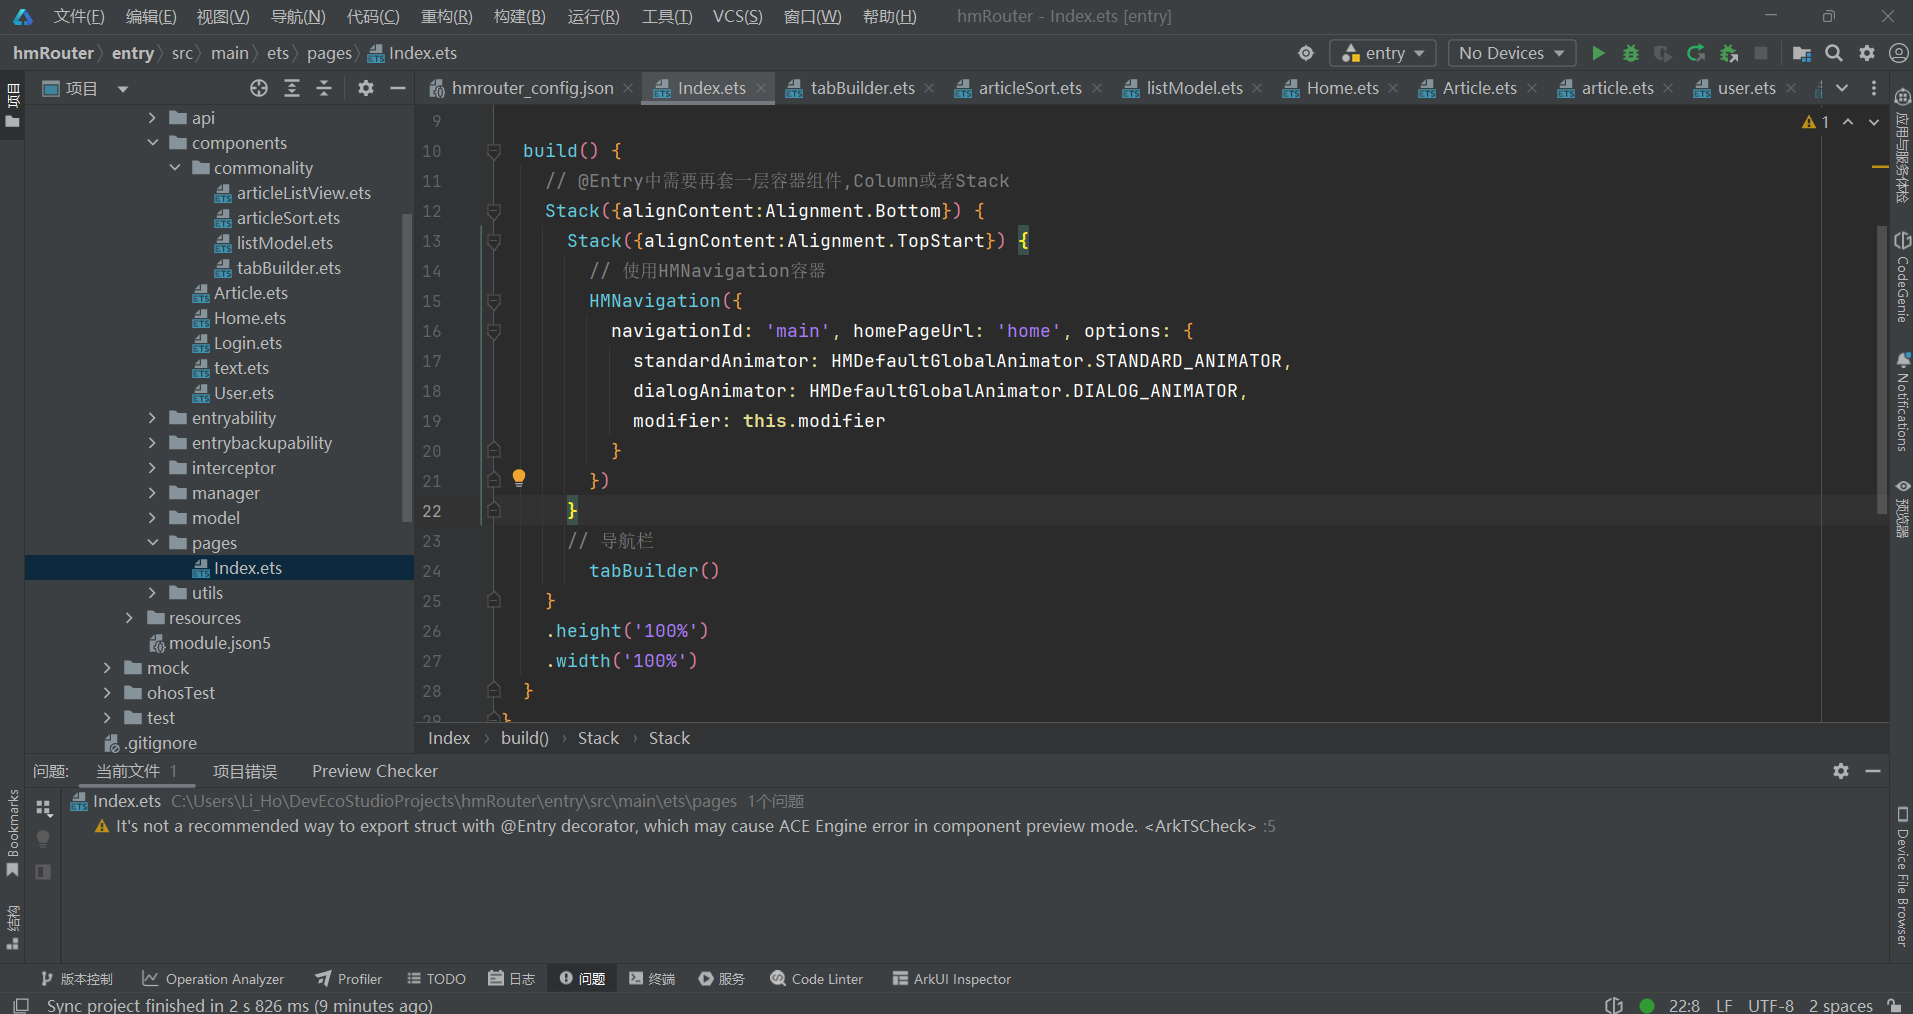Expand the interceptor folder
Viewport: 1913px width, 1014px height.
point(152,468)
